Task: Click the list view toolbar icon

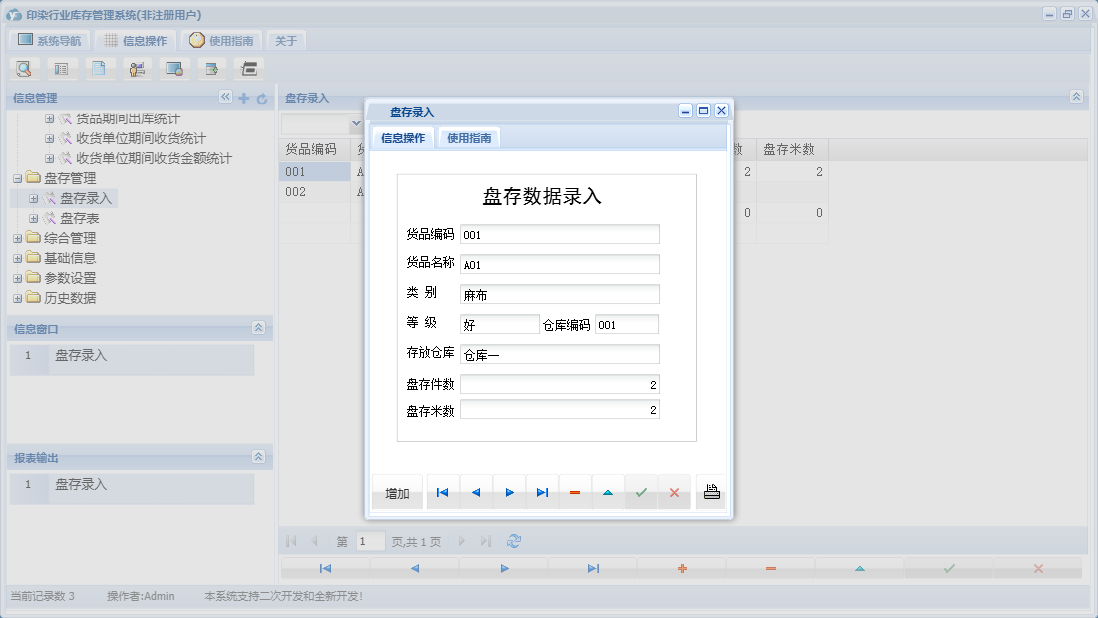Action: point(62,68)
